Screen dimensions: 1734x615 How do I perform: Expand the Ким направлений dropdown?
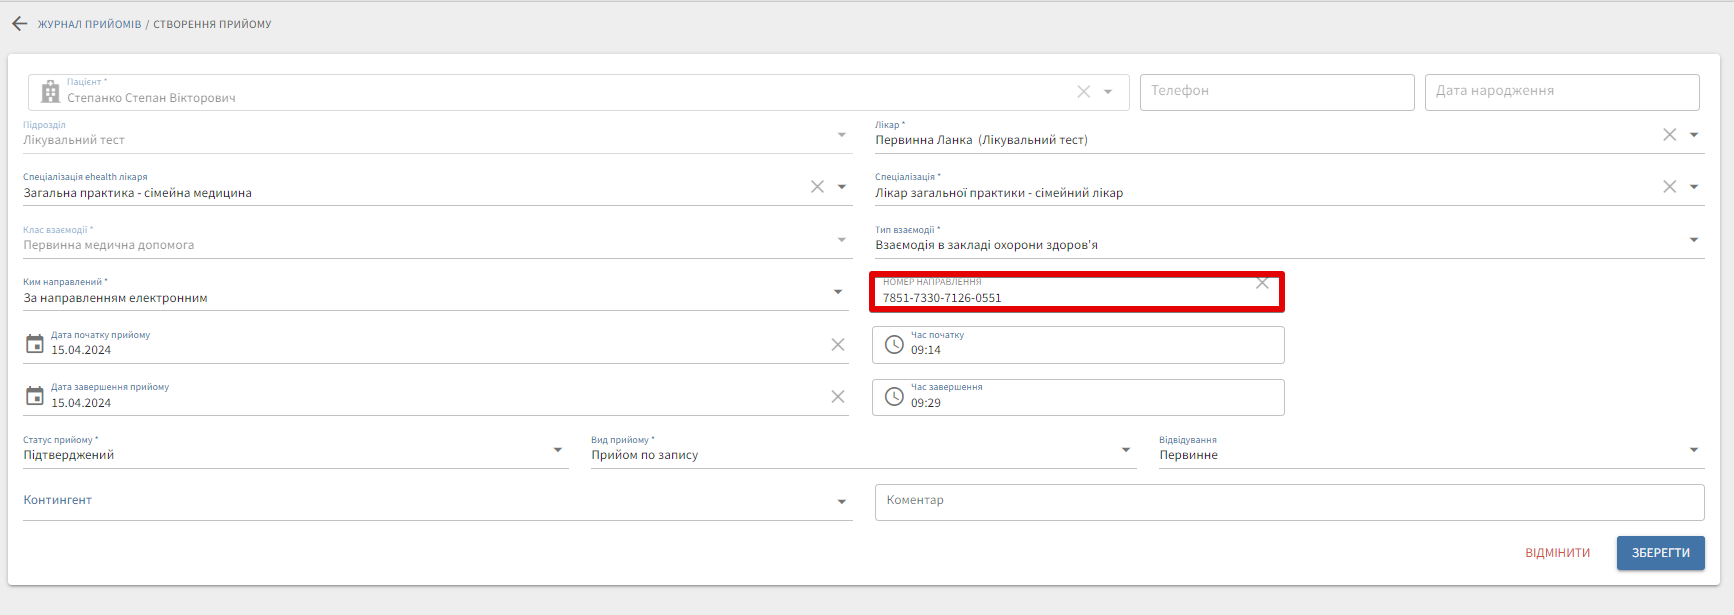837,292
